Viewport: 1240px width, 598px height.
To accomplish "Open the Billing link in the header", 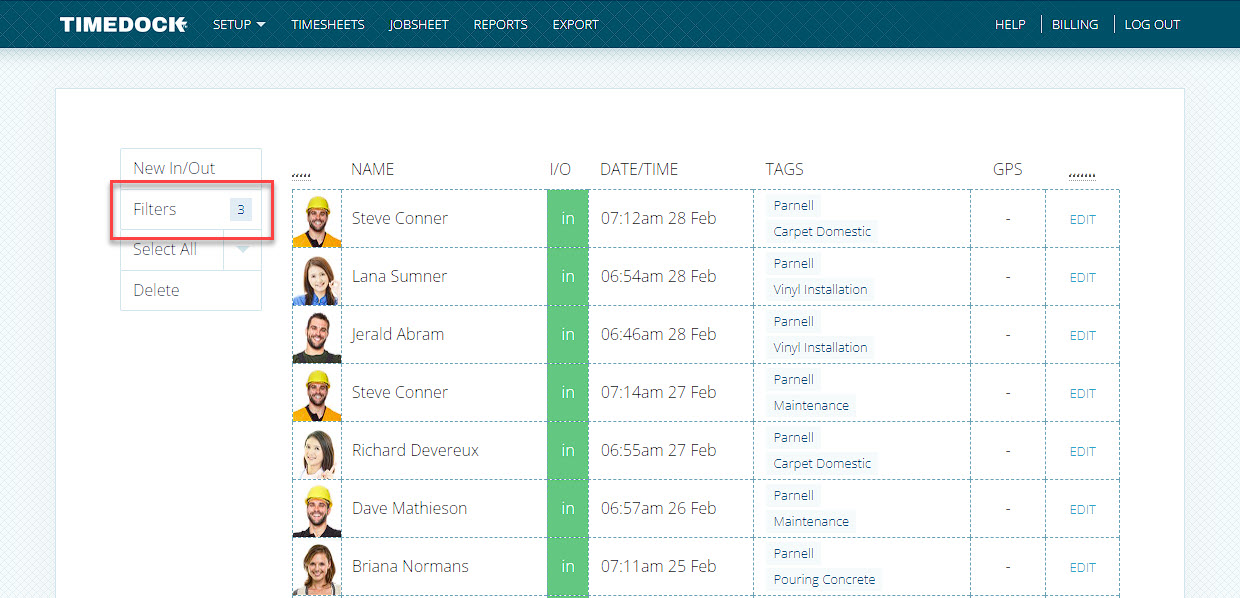I will [x=1074, y=24].
